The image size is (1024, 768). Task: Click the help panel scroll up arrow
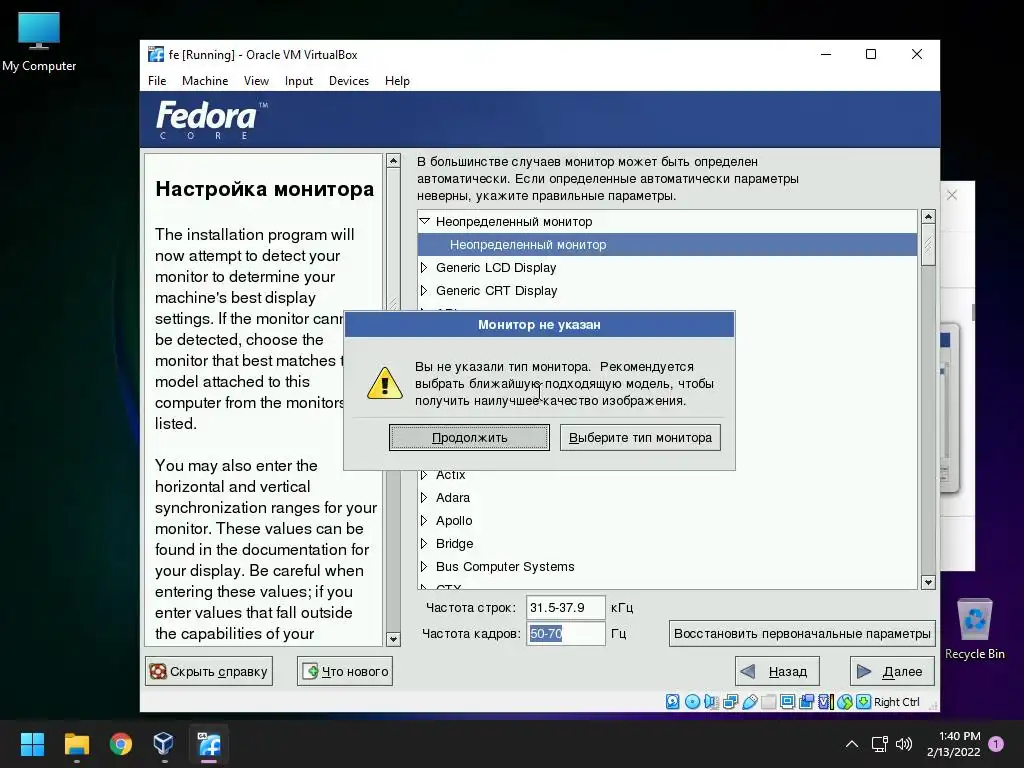pyautogui.click(x=393, y=161)
